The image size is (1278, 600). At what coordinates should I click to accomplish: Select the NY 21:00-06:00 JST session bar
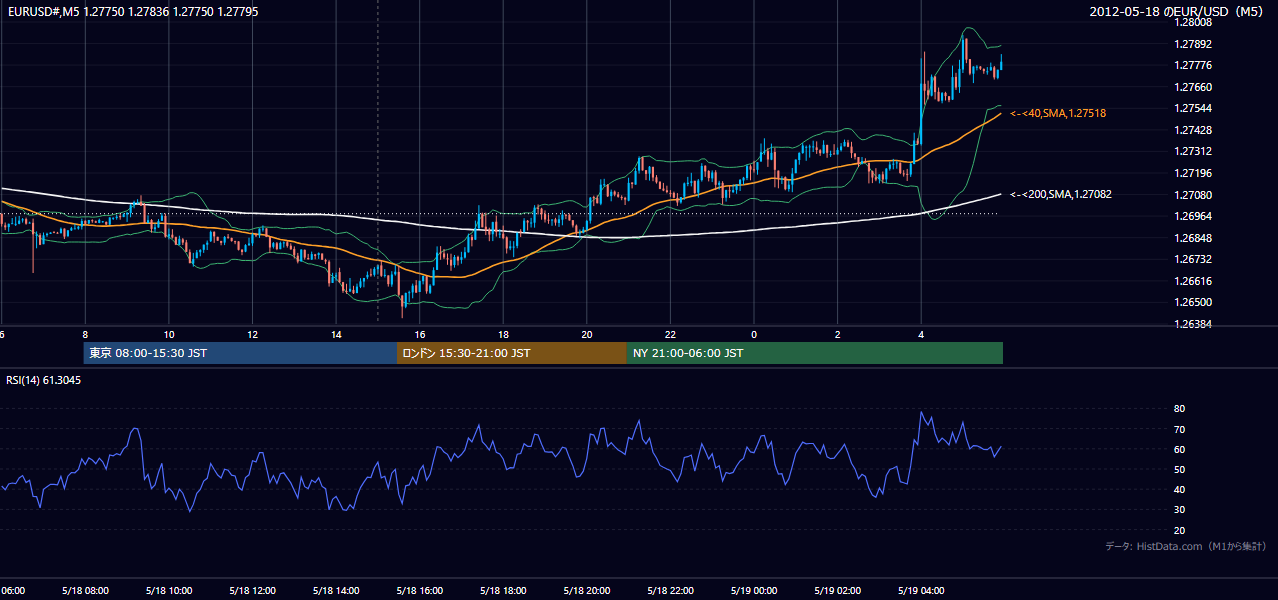coord(815,353)
